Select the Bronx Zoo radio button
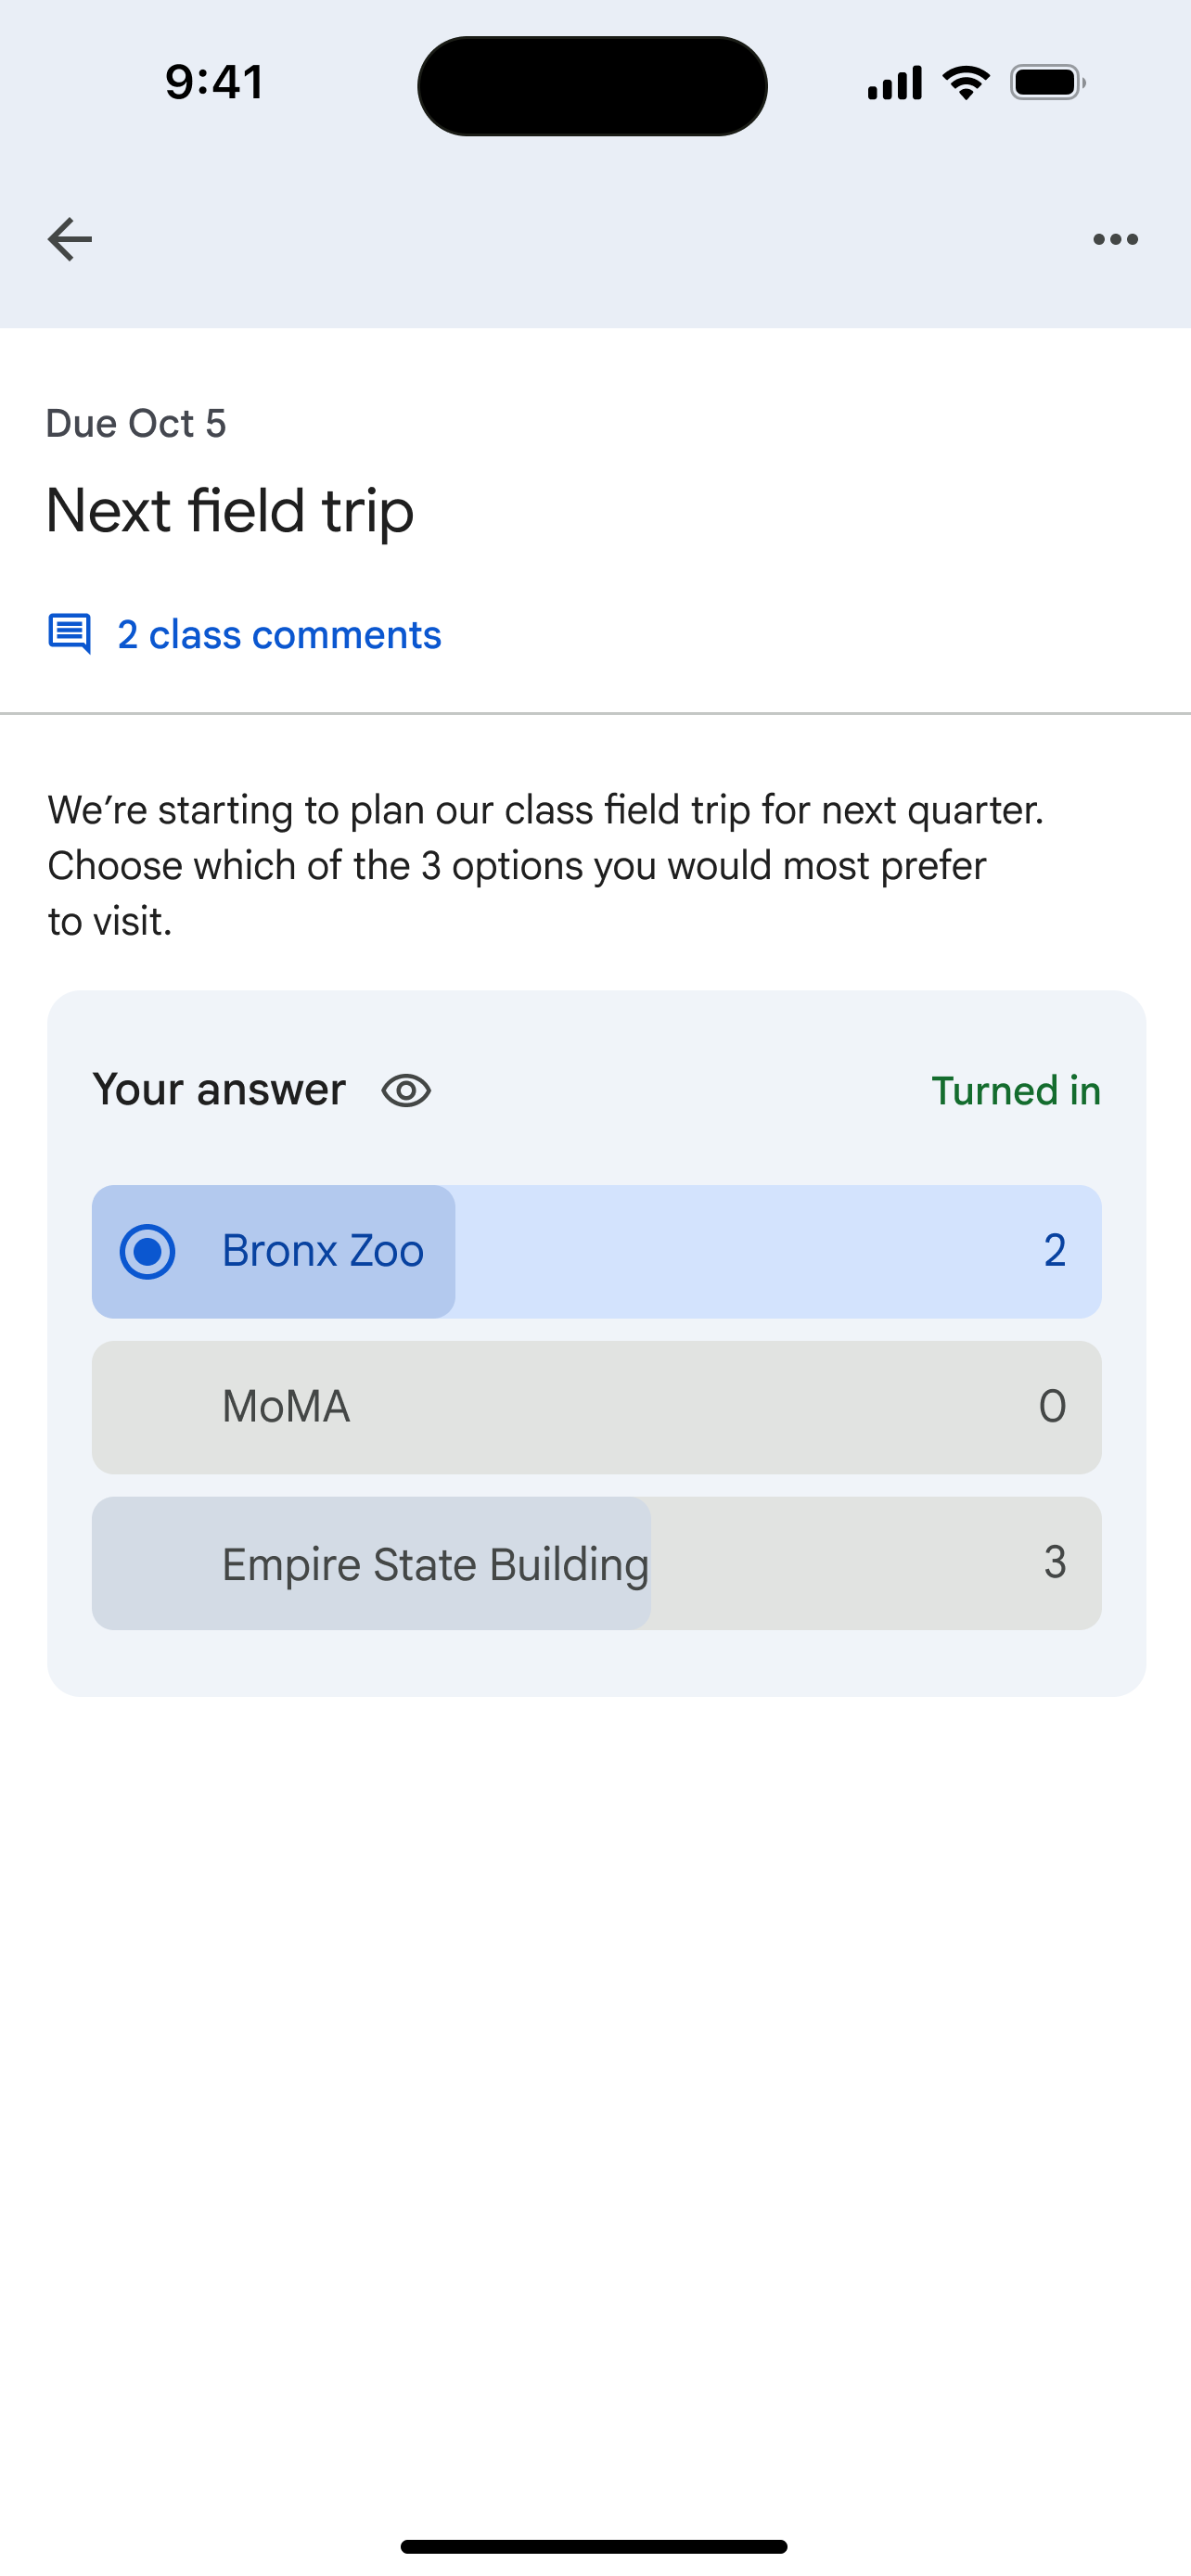 (x=148, y=1251)
